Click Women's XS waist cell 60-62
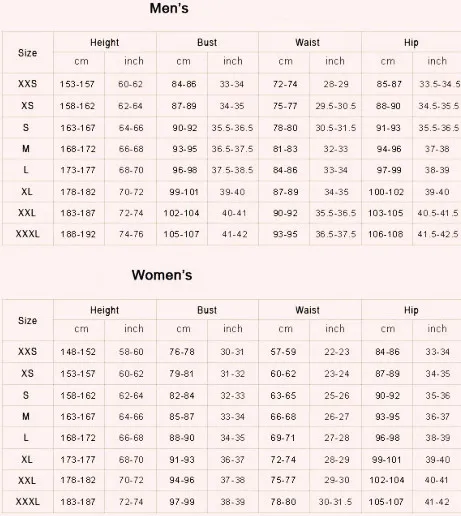The height and width of the screenshot is (516, 461). [x=283, y=374]
